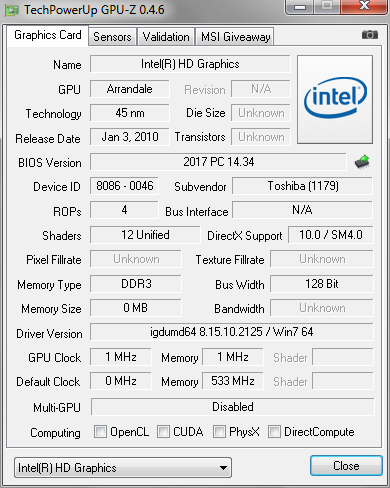
Task: Tick the DirectCompute checkbox
Action: [274, 431]
